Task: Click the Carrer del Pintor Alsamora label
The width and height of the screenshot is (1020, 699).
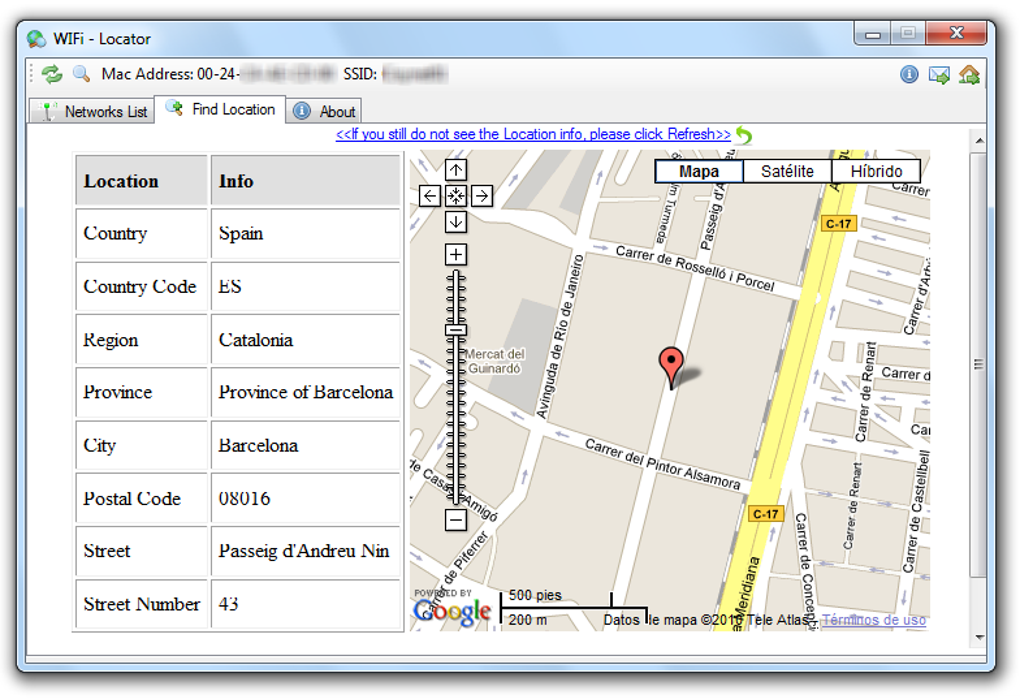Action: 662,464
